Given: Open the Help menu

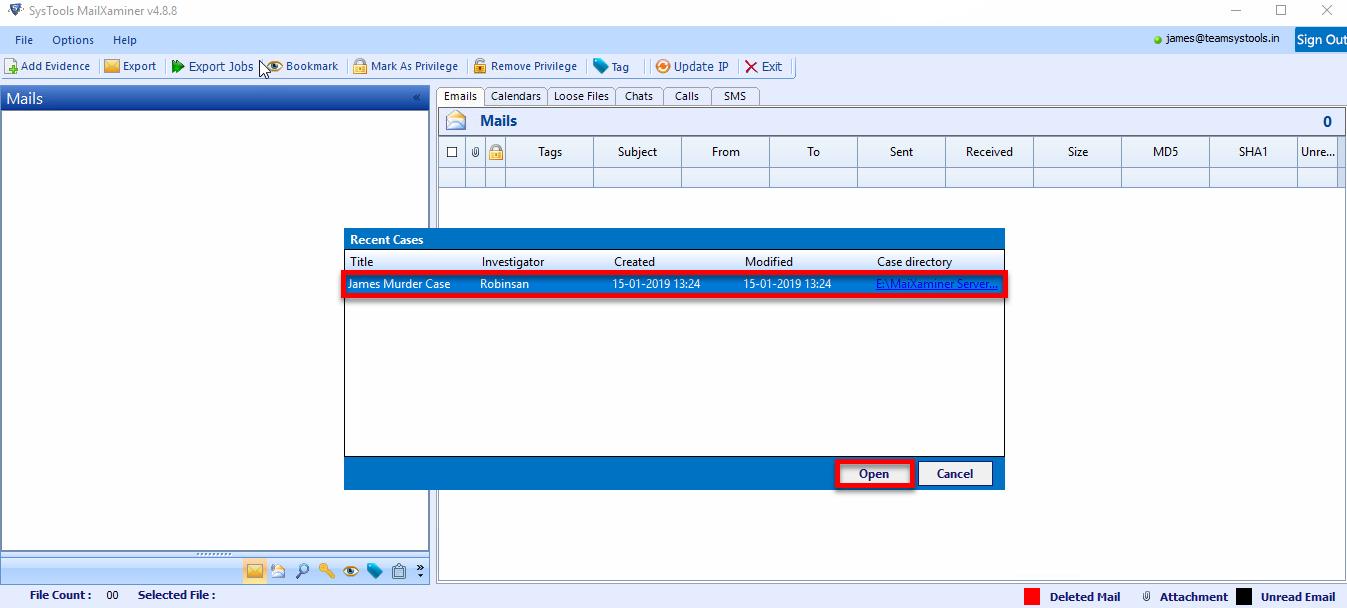Looking at the screenshot, I should coord(125,40).
